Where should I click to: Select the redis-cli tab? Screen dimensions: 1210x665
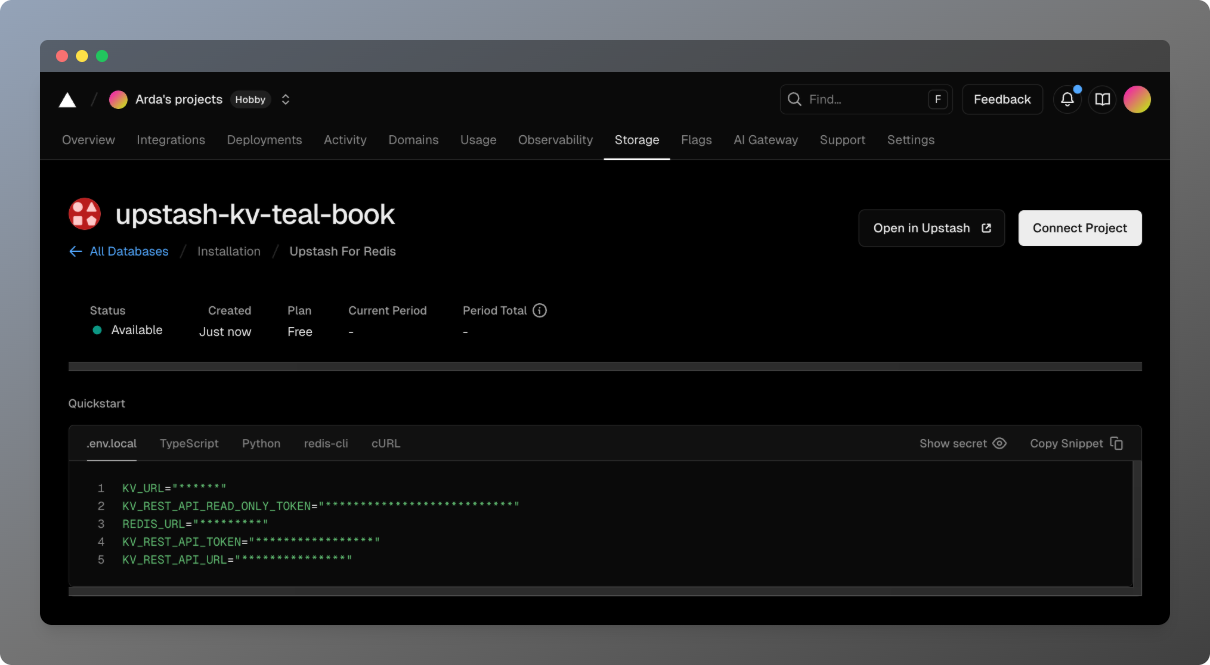pyautogui.click(x=326, y=443)
